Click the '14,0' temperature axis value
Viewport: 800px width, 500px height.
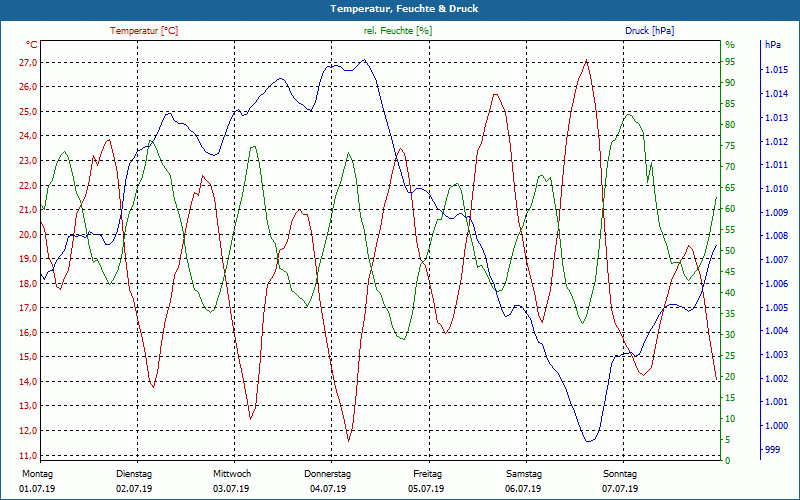tap(28, 381)
